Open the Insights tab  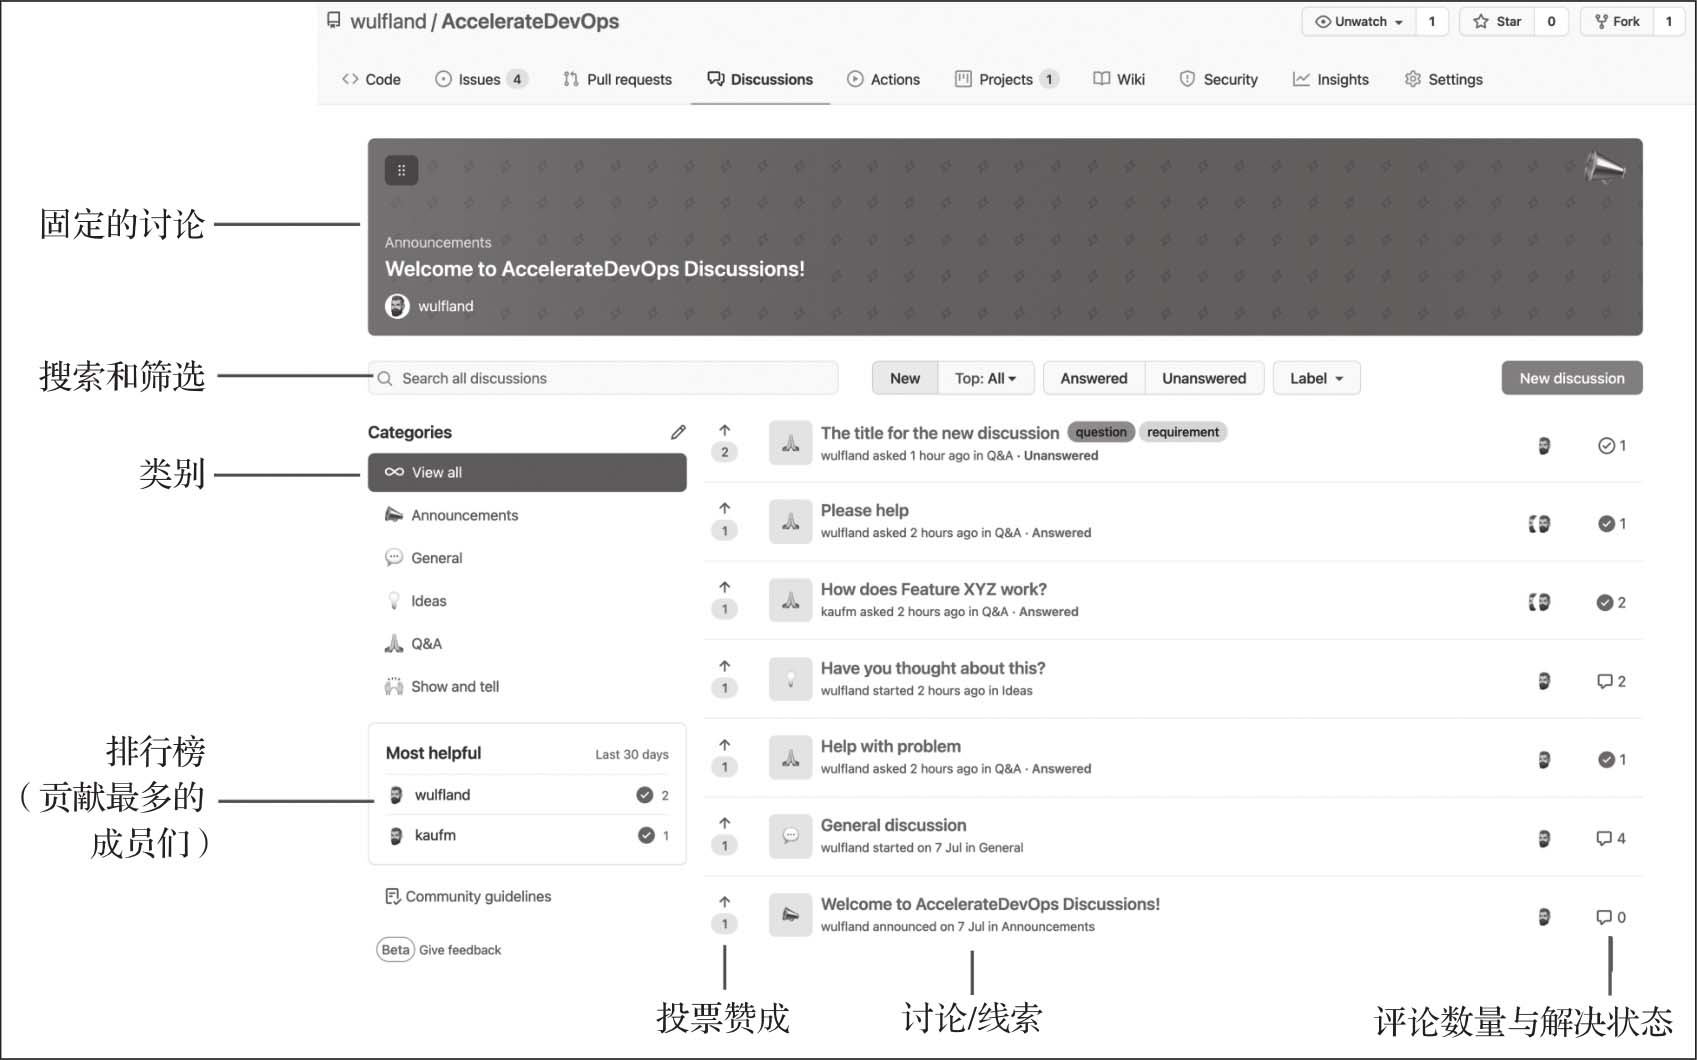point(1330,80)
